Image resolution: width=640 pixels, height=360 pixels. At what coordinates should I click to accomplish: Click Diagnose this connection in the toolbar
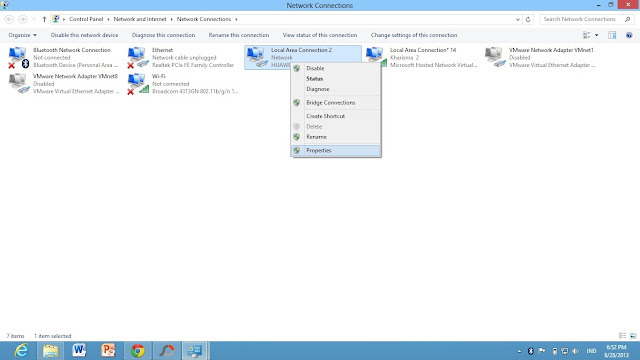pos(163,35)
